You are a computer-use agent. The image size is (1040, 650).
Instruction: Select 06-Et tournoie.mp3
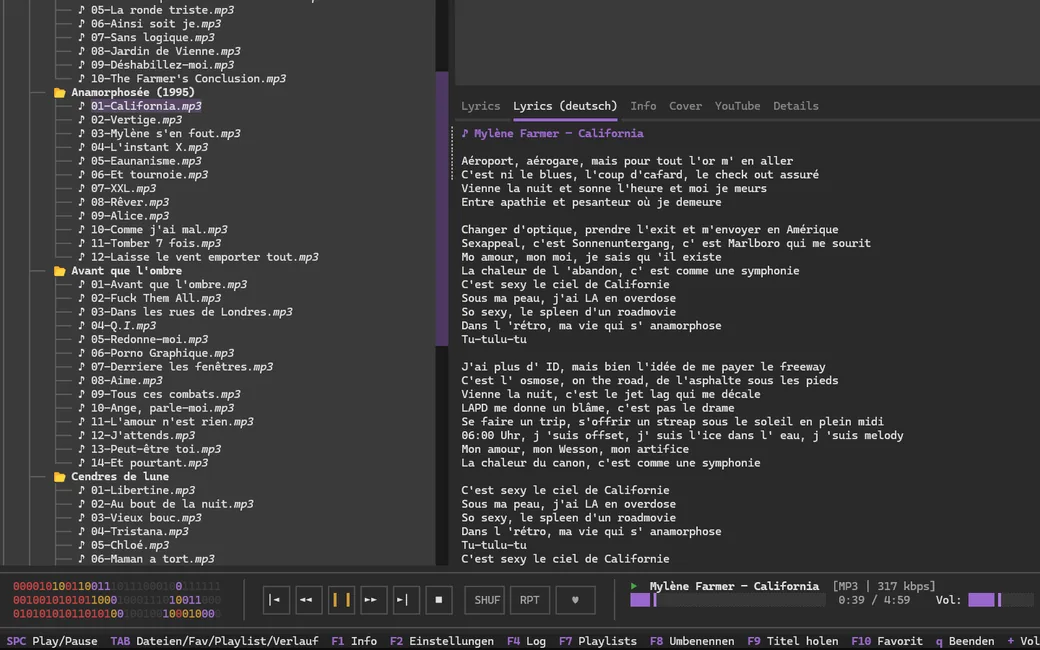pos(149,175)
